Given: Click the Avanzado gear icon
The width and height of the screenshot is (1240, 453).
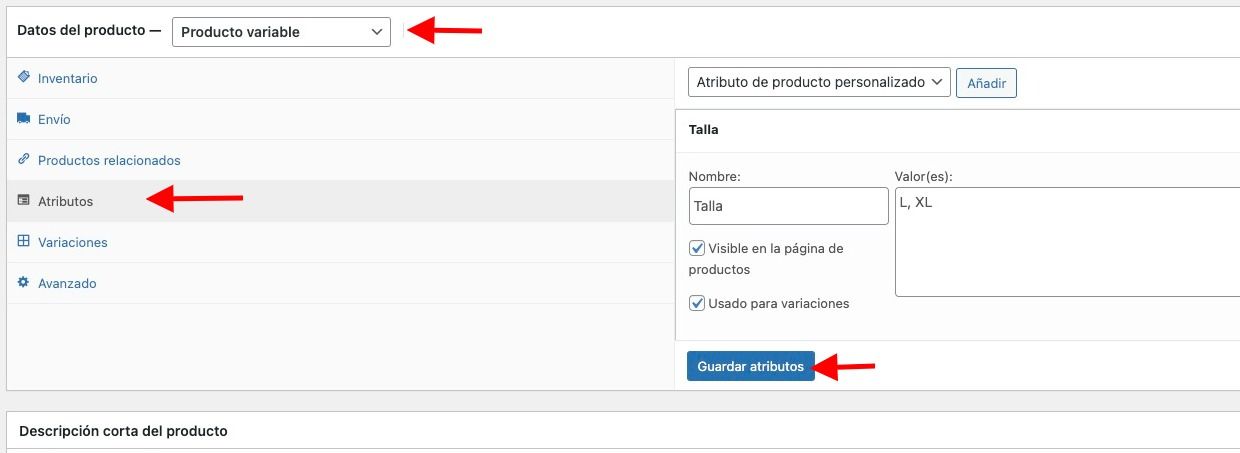Looking at the screenshot, I should coord(24,282).
